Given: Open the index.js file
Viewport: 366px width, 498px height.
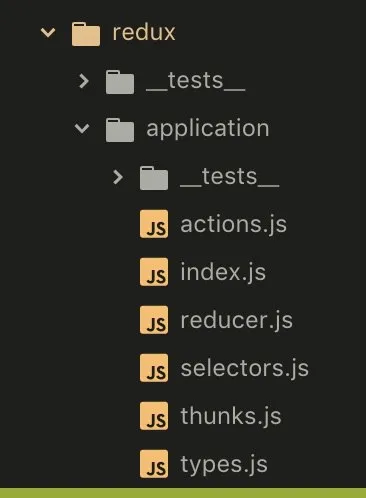Looking at the screenshot, I should (223, 273).
